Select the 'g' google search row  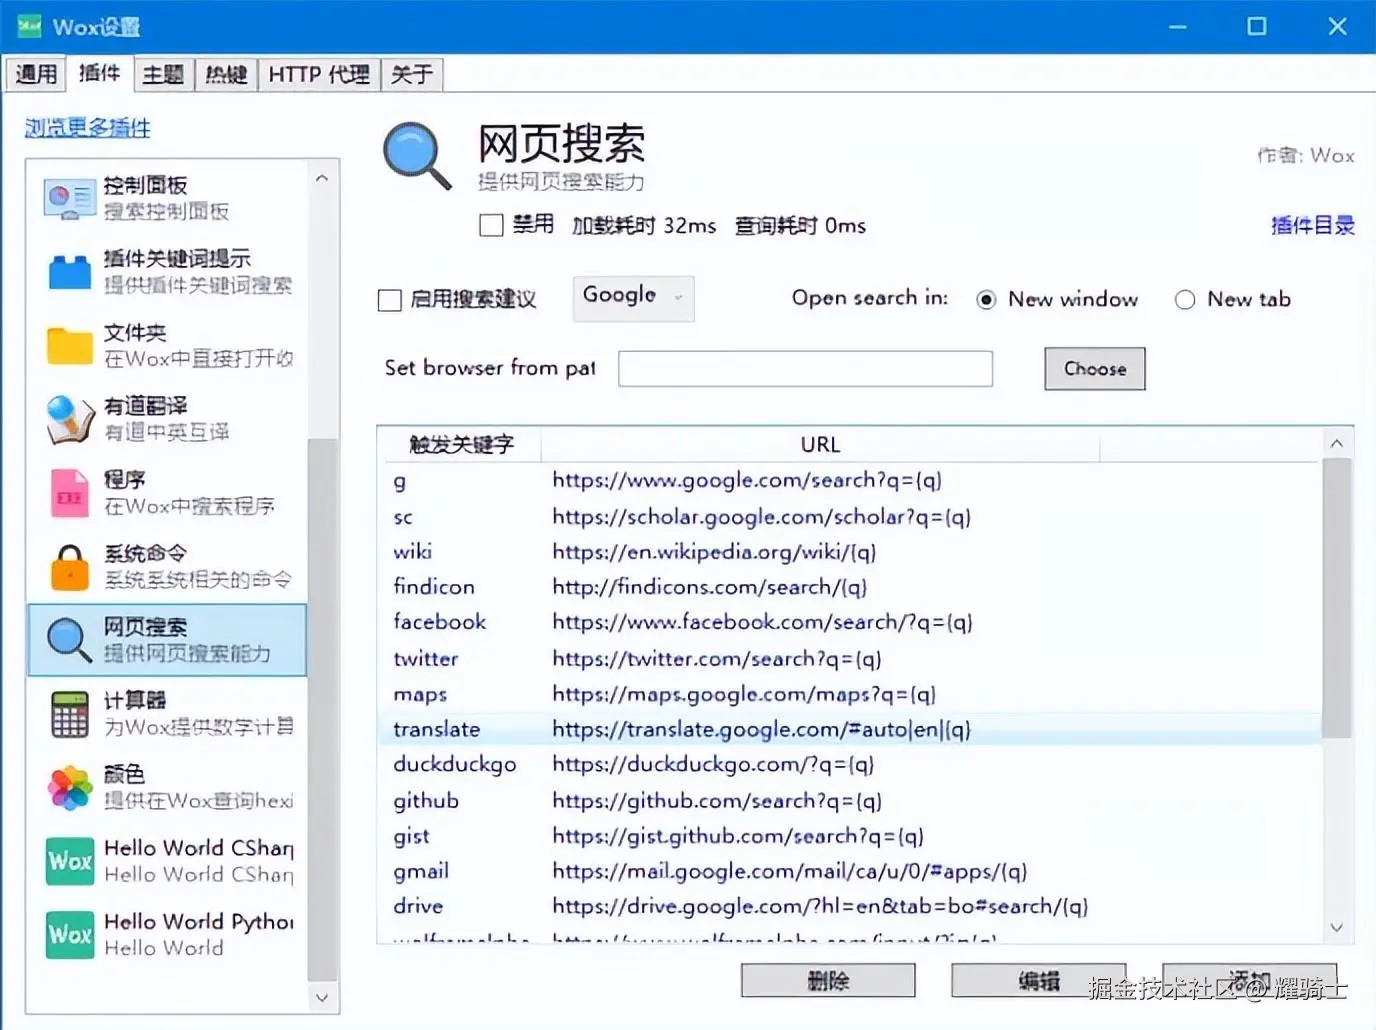(x=850, y=481)
